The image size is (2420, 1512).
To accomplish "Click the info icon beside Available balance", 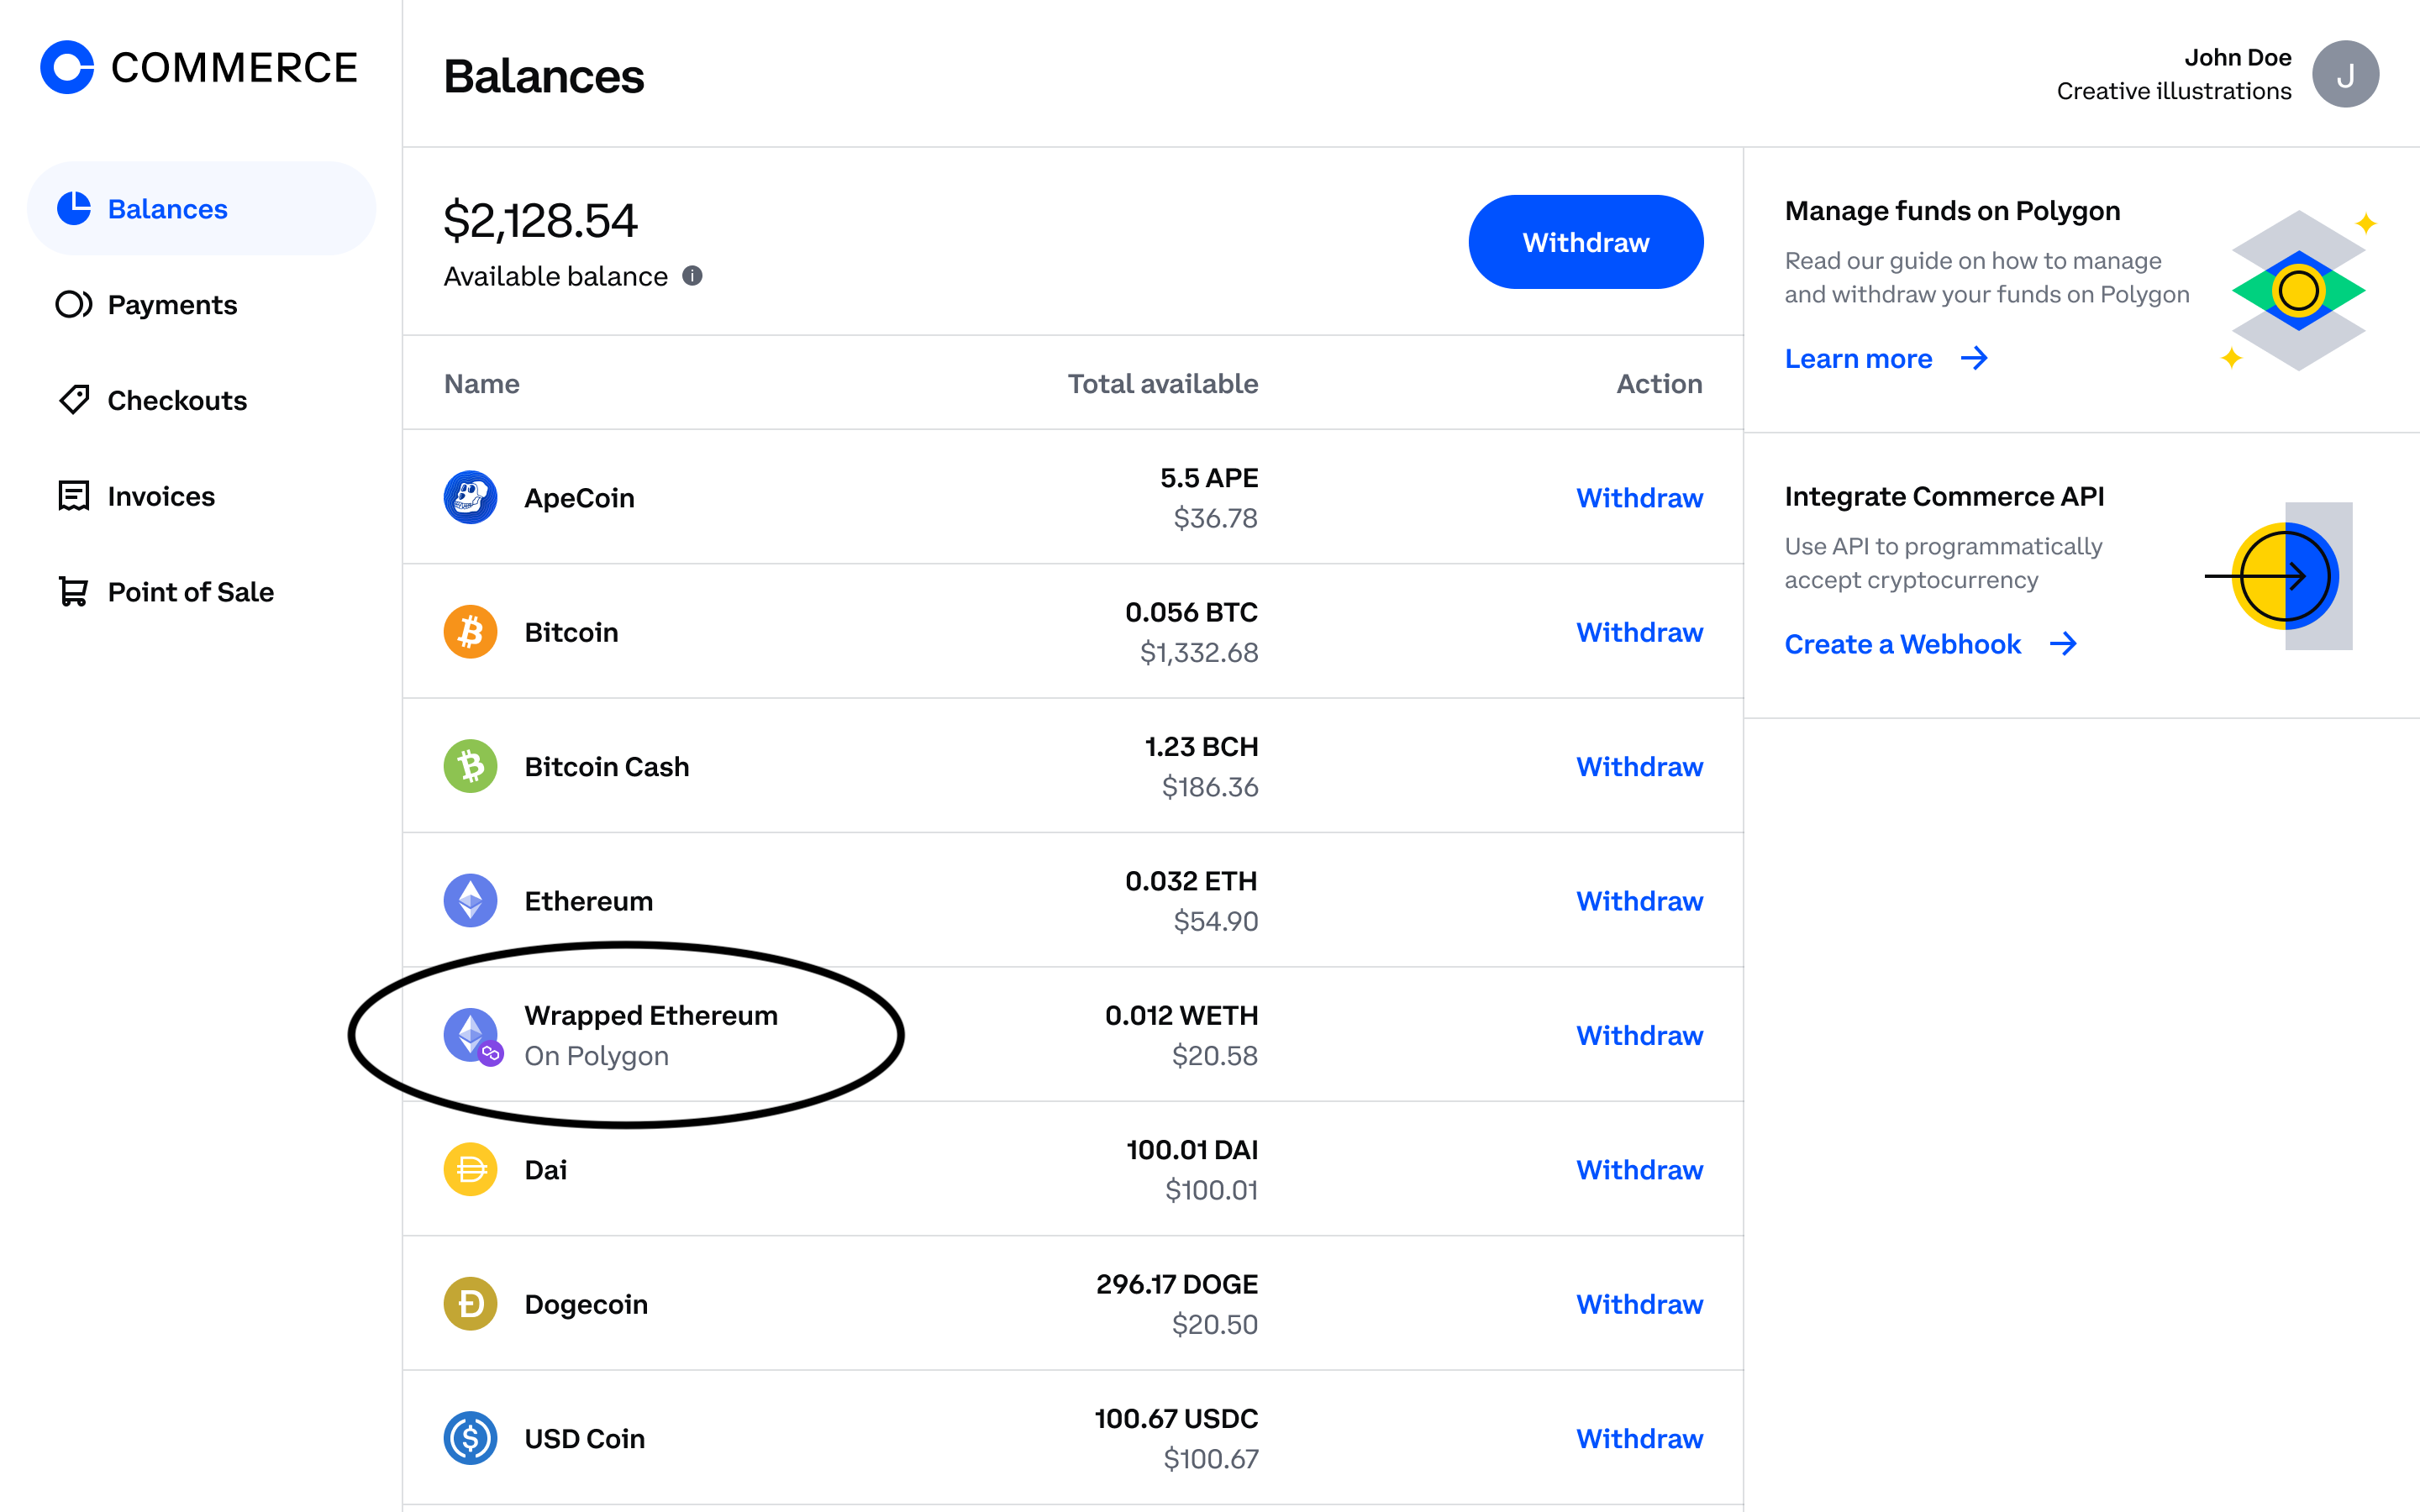I will pos(692,276).
